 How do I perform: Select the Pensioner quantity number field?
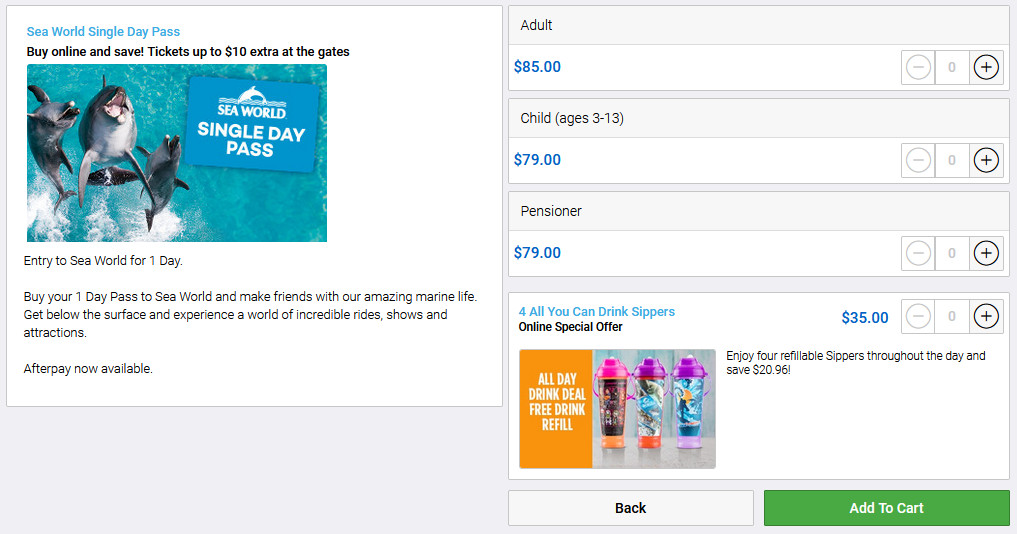coord(952,253)
